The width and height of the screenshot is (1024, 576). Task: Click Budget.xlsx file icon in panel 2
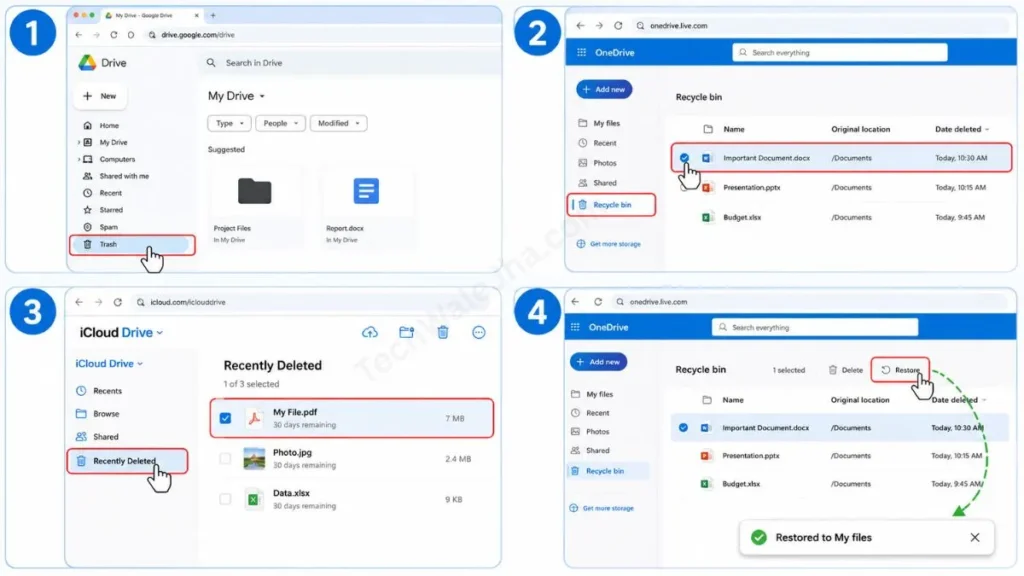706,217
